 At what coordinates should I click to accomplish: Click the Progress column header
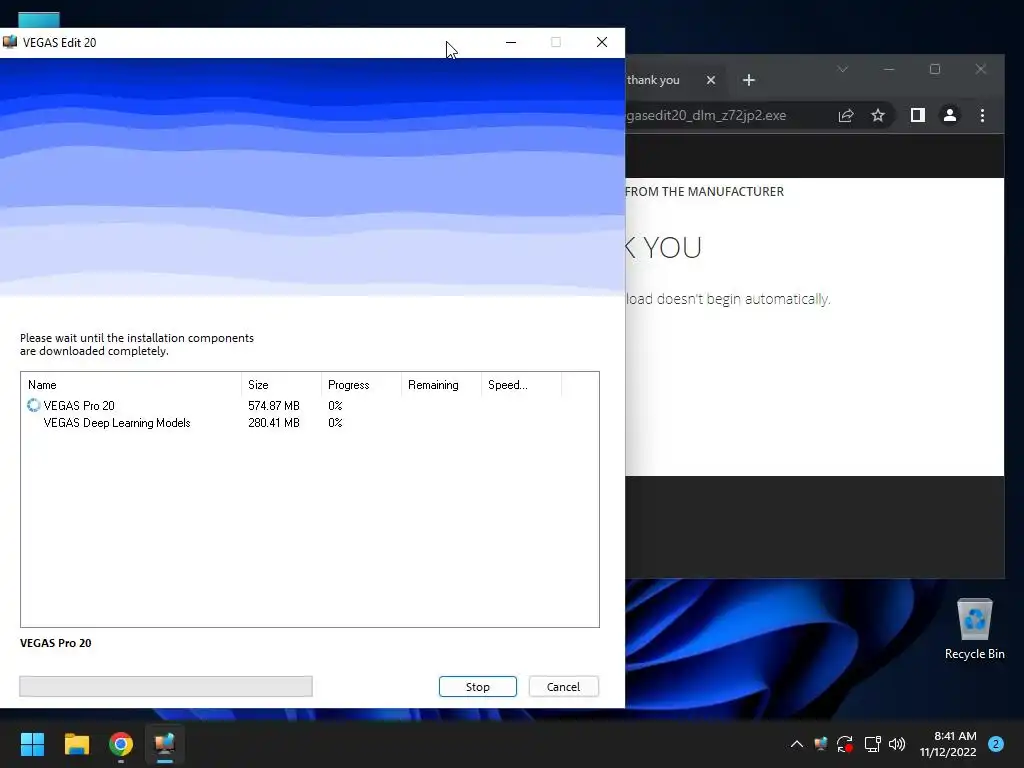[361, 385]
